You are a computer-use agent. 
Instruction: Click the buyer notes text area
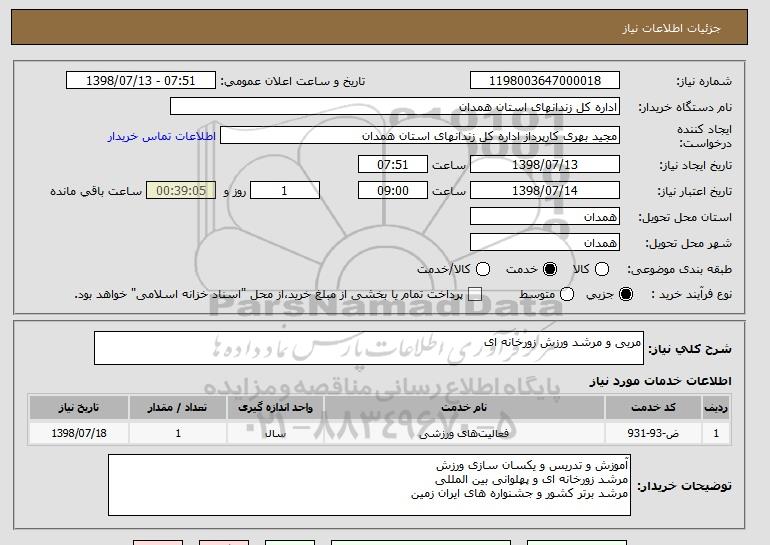click(369, 485)
